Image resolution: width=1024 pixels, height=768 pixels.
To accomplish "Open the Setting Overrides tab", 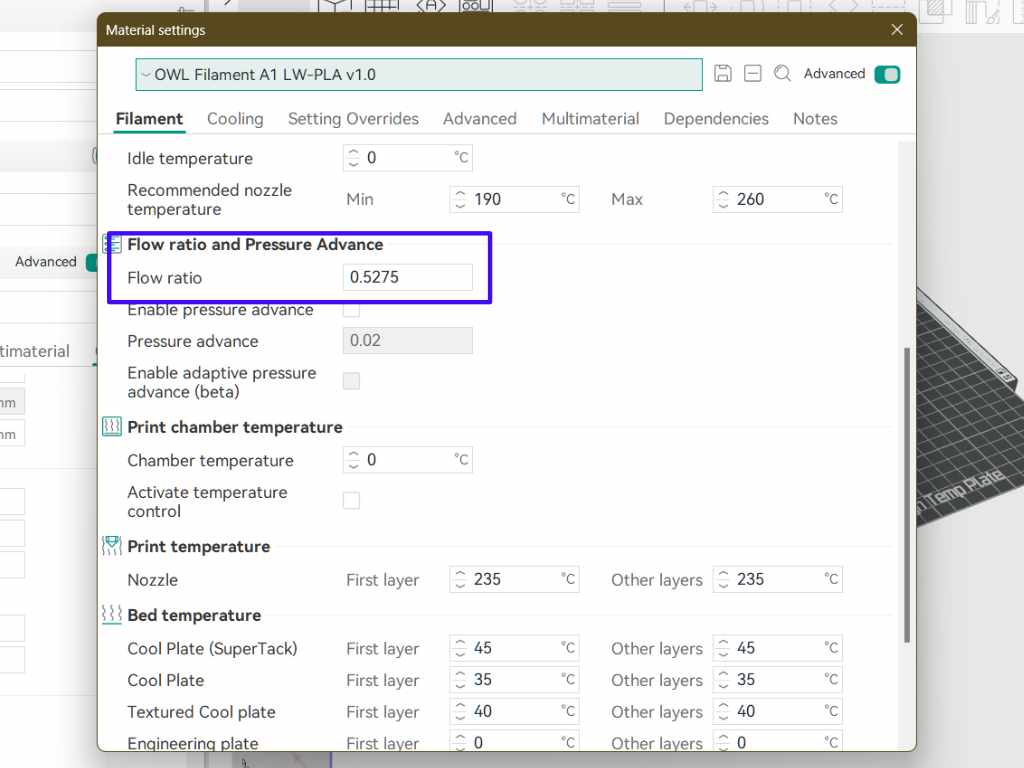I will coord(353,119).
